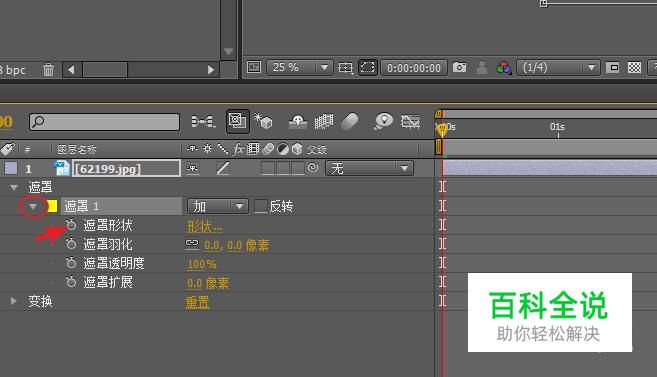Click the fx effects column header icon

coord(238,149)
